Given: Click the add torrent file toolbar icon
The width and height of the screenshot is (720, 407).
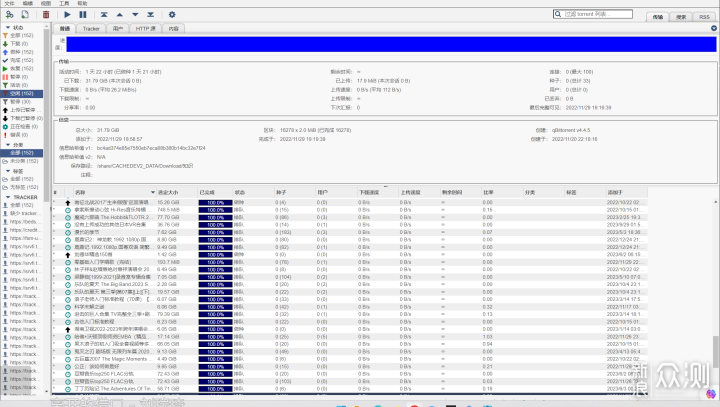Looking at the screenshot, I should (25, 15).
